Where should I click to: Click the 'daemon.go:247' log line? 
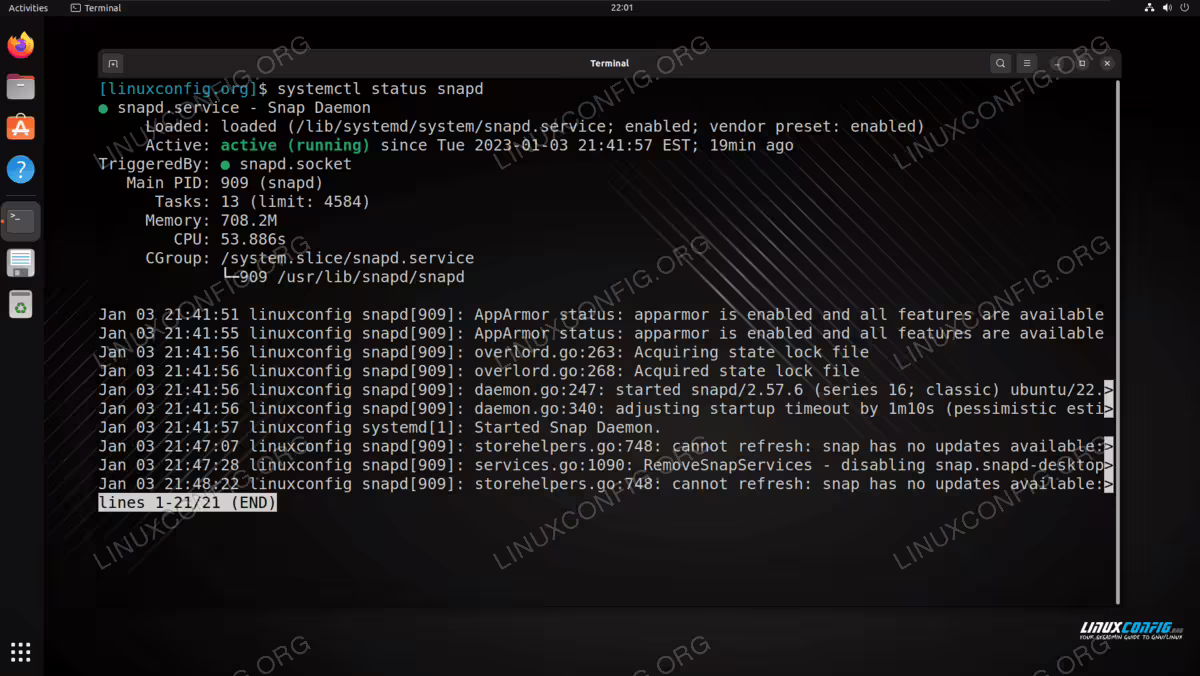pyautogui.click(x=606, y=390)
